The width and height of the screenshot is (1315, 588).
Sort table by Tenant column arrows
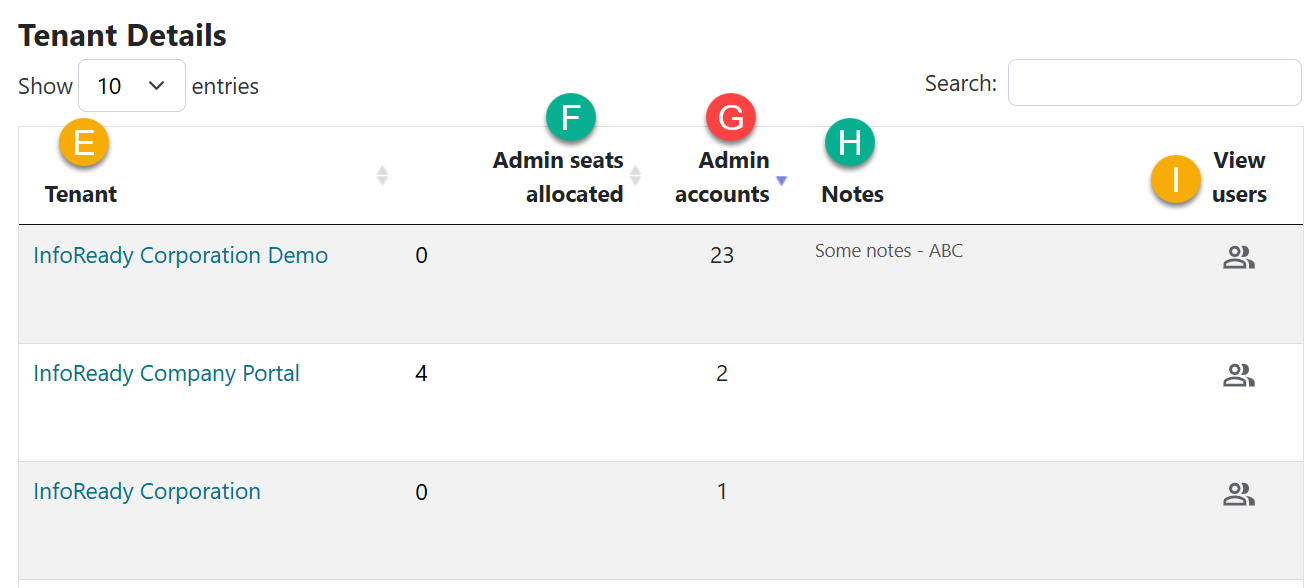point(382,176)
